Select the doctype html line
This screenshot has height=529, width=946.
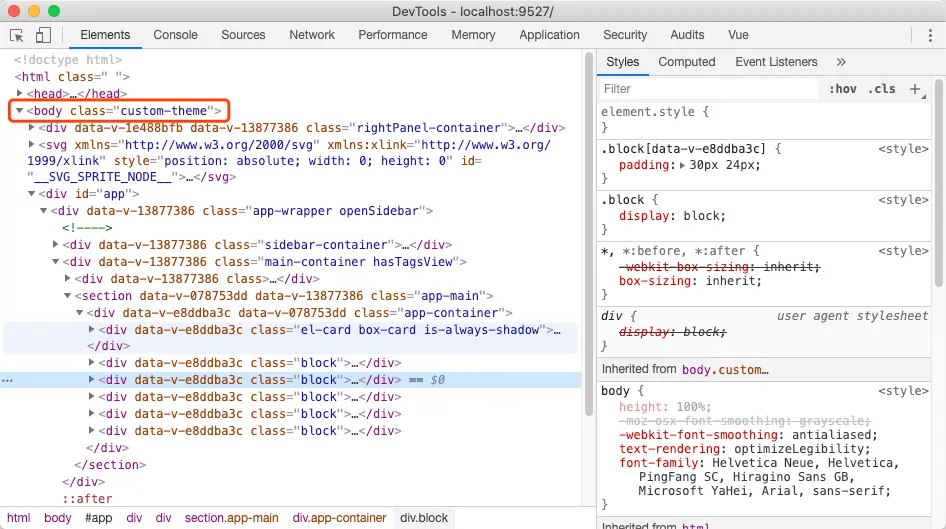[x=68, y=60]
